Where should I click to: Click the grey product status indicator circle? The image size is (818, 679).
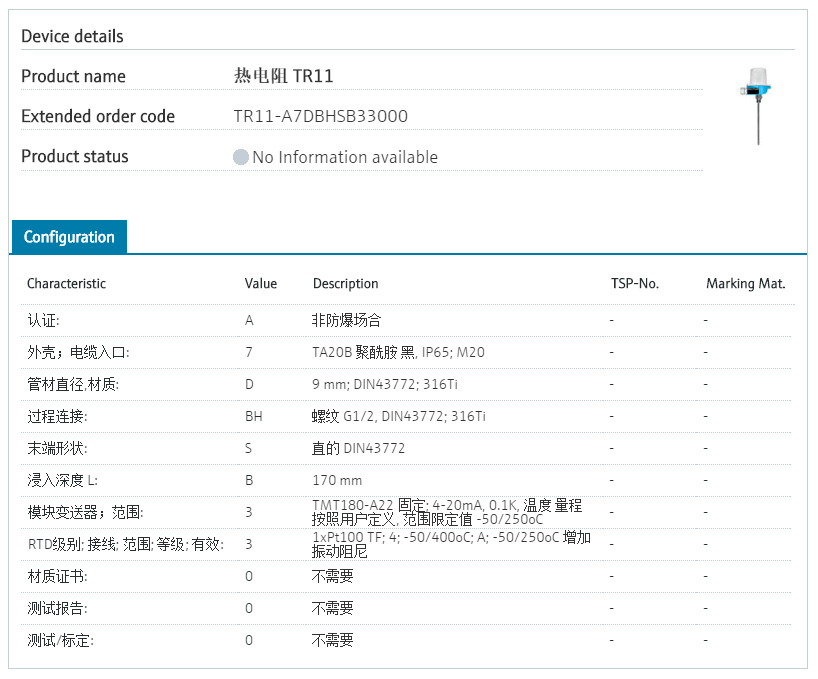(240, 157)
